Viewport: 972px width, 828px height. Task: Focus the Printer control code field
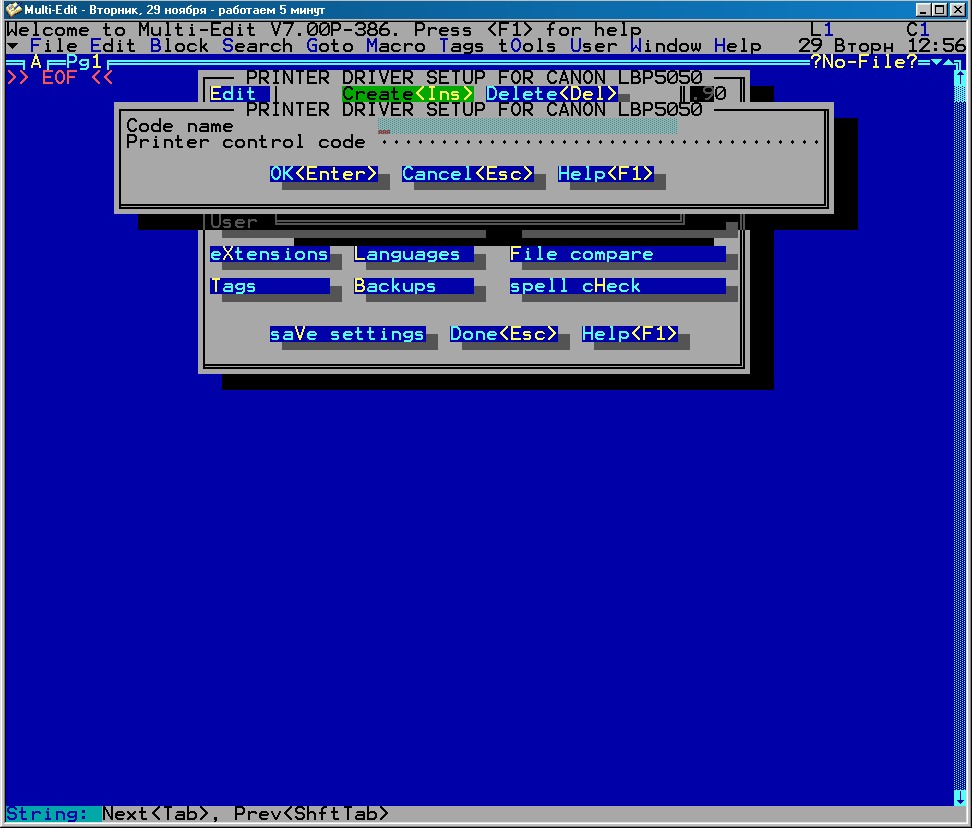[599, 143]
